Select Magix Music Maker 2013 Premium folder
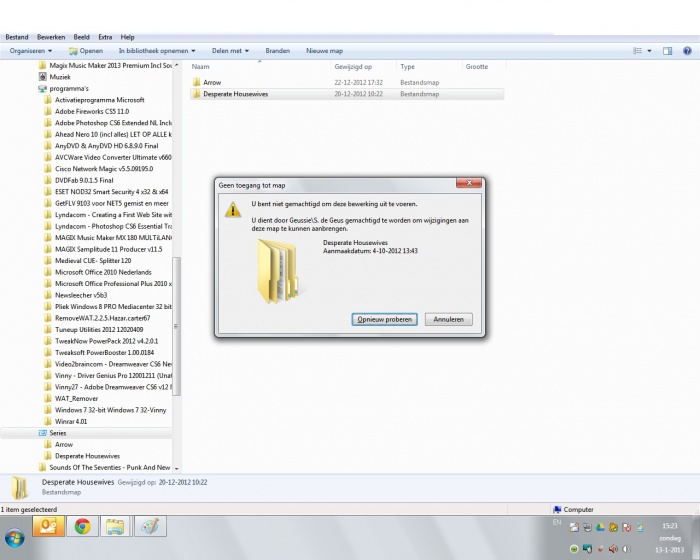 tap(110, 65)
